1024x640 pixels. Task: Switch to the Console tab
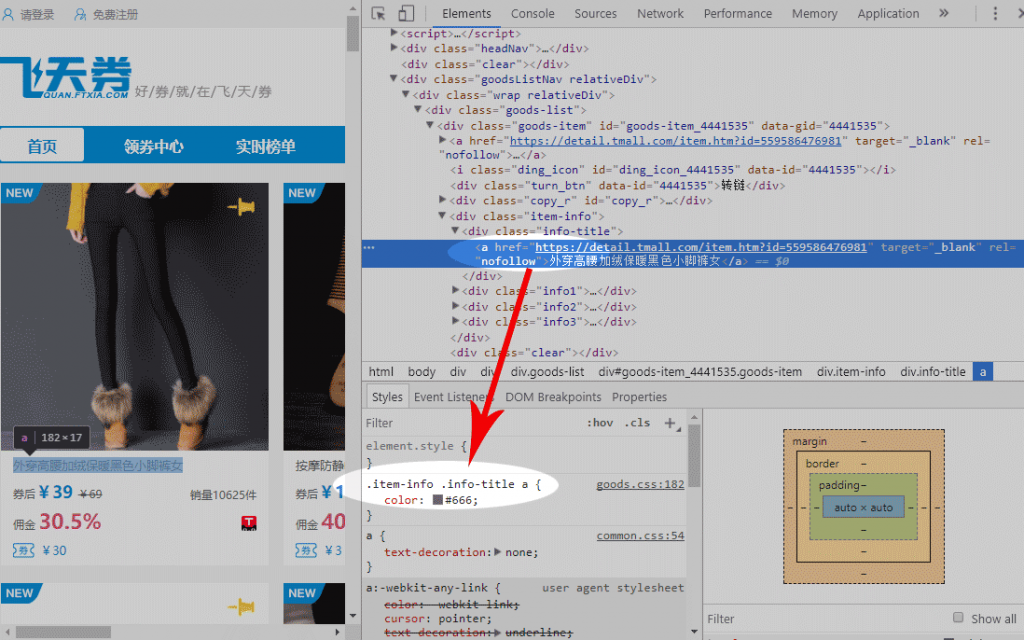click(532, 14)
